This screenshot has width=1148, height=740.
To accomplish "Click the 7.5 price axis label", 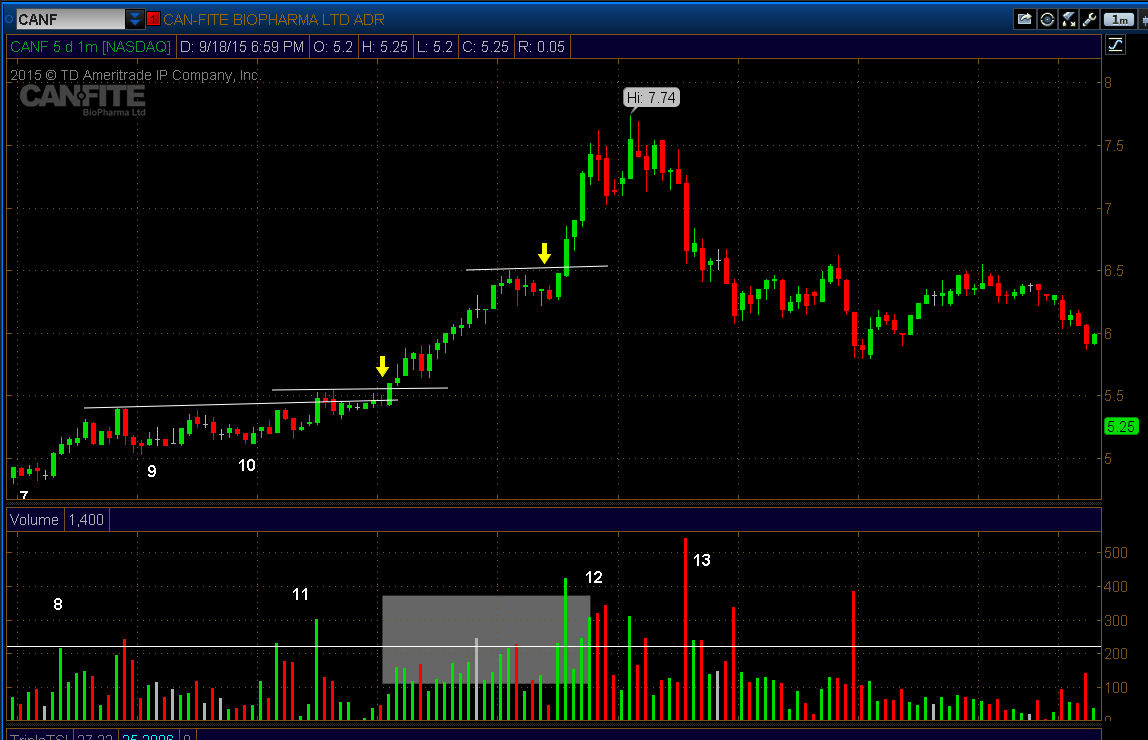I will 1114,146.
